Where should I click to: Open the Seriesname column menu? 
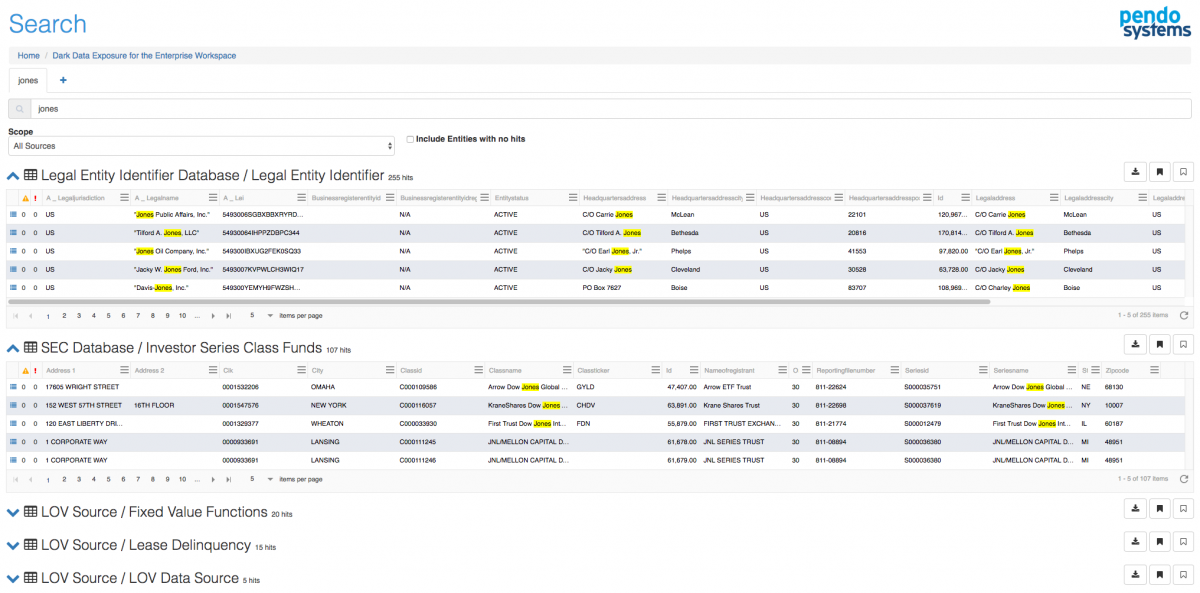[x=1070, y=370]
